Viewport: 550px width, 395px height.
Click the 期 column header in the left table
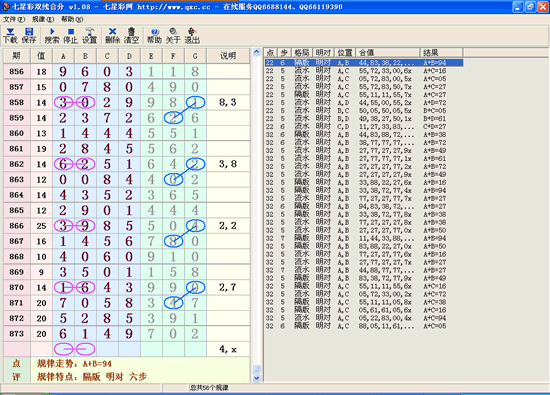[16, 56]
